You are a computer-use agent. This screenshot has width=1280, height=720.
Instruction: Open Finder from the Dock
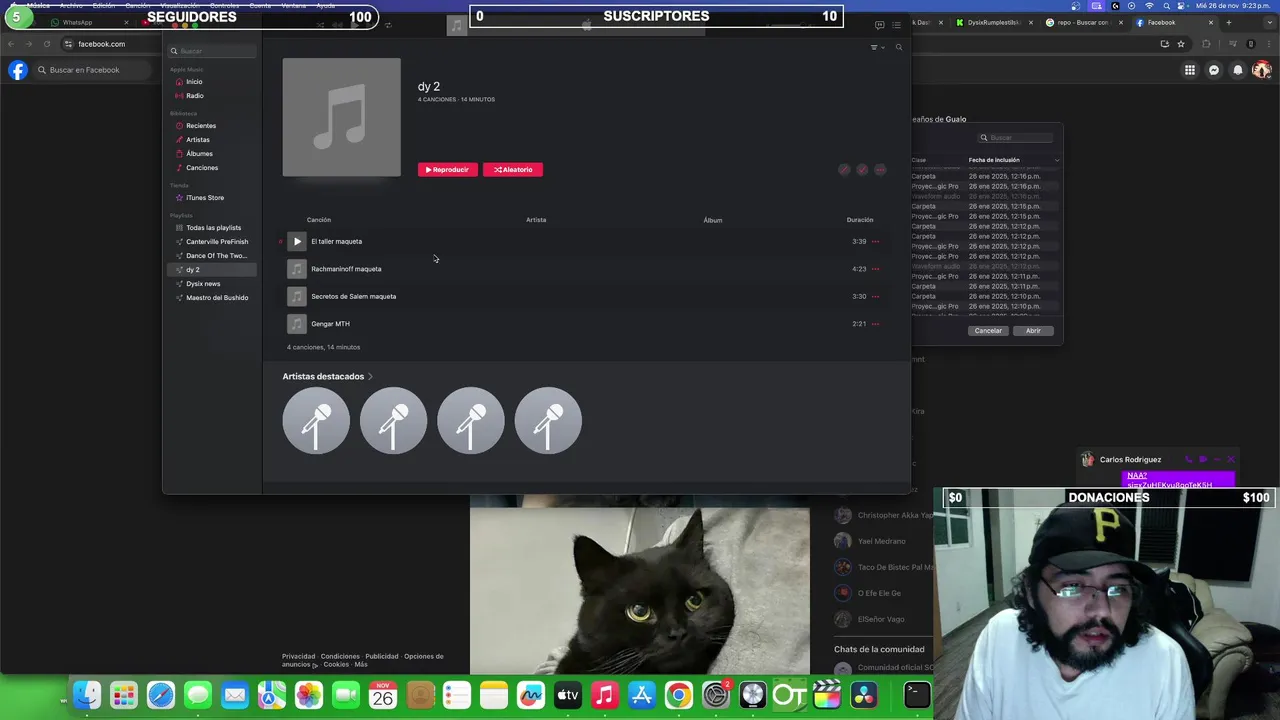tap(87, 695)
